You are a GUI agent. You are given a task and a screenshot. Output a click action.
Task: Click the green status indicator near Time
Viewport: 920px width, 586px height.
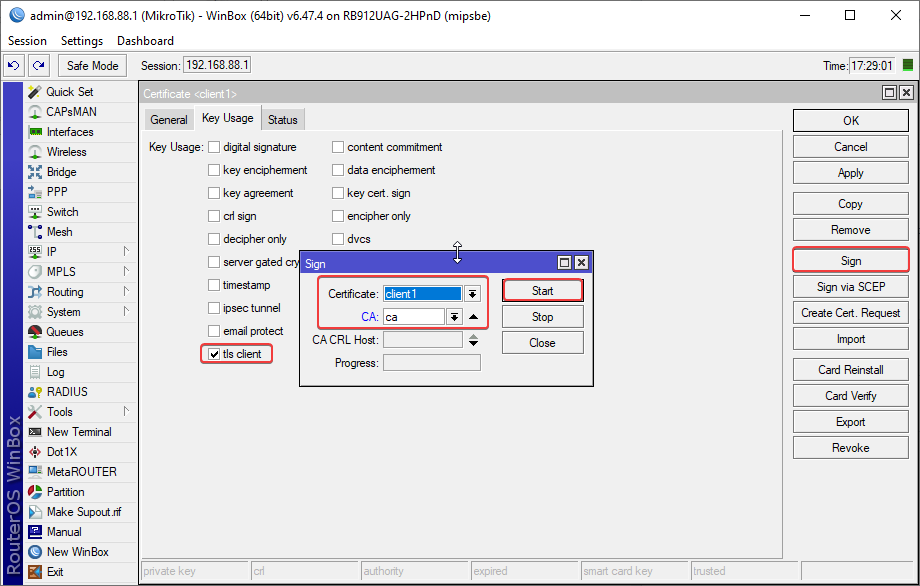(908, 65)
